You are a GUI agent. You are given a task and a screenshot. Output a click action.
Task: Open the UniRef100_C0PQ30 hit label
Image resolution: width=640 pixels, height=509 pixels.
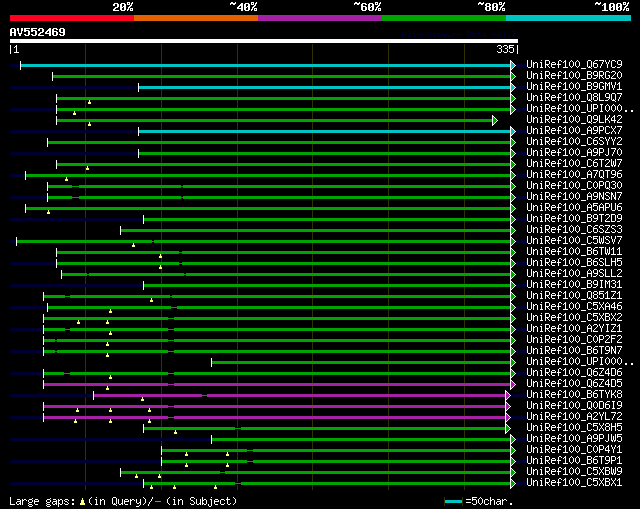pos(574,186)
